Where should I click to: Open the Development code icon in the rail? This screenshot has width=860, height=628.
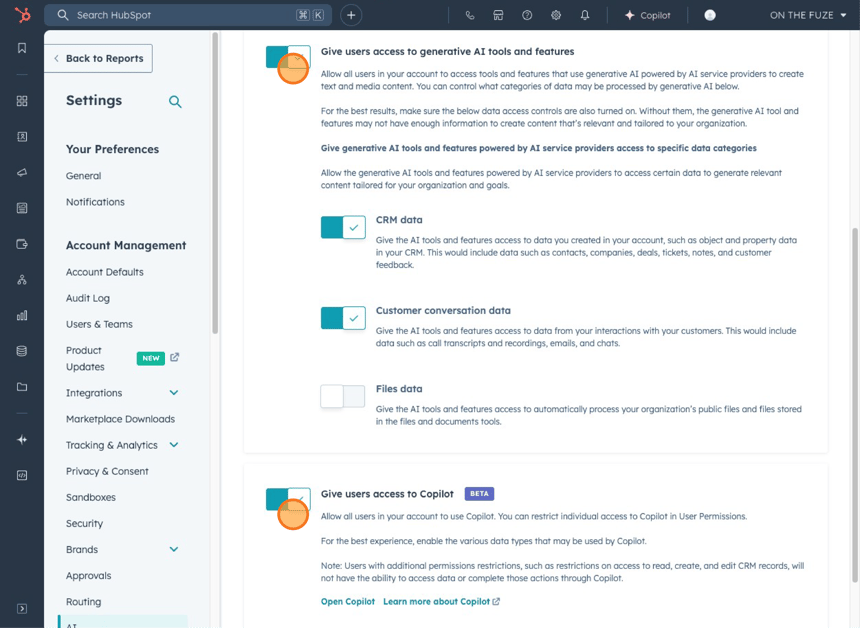point(22,476)
